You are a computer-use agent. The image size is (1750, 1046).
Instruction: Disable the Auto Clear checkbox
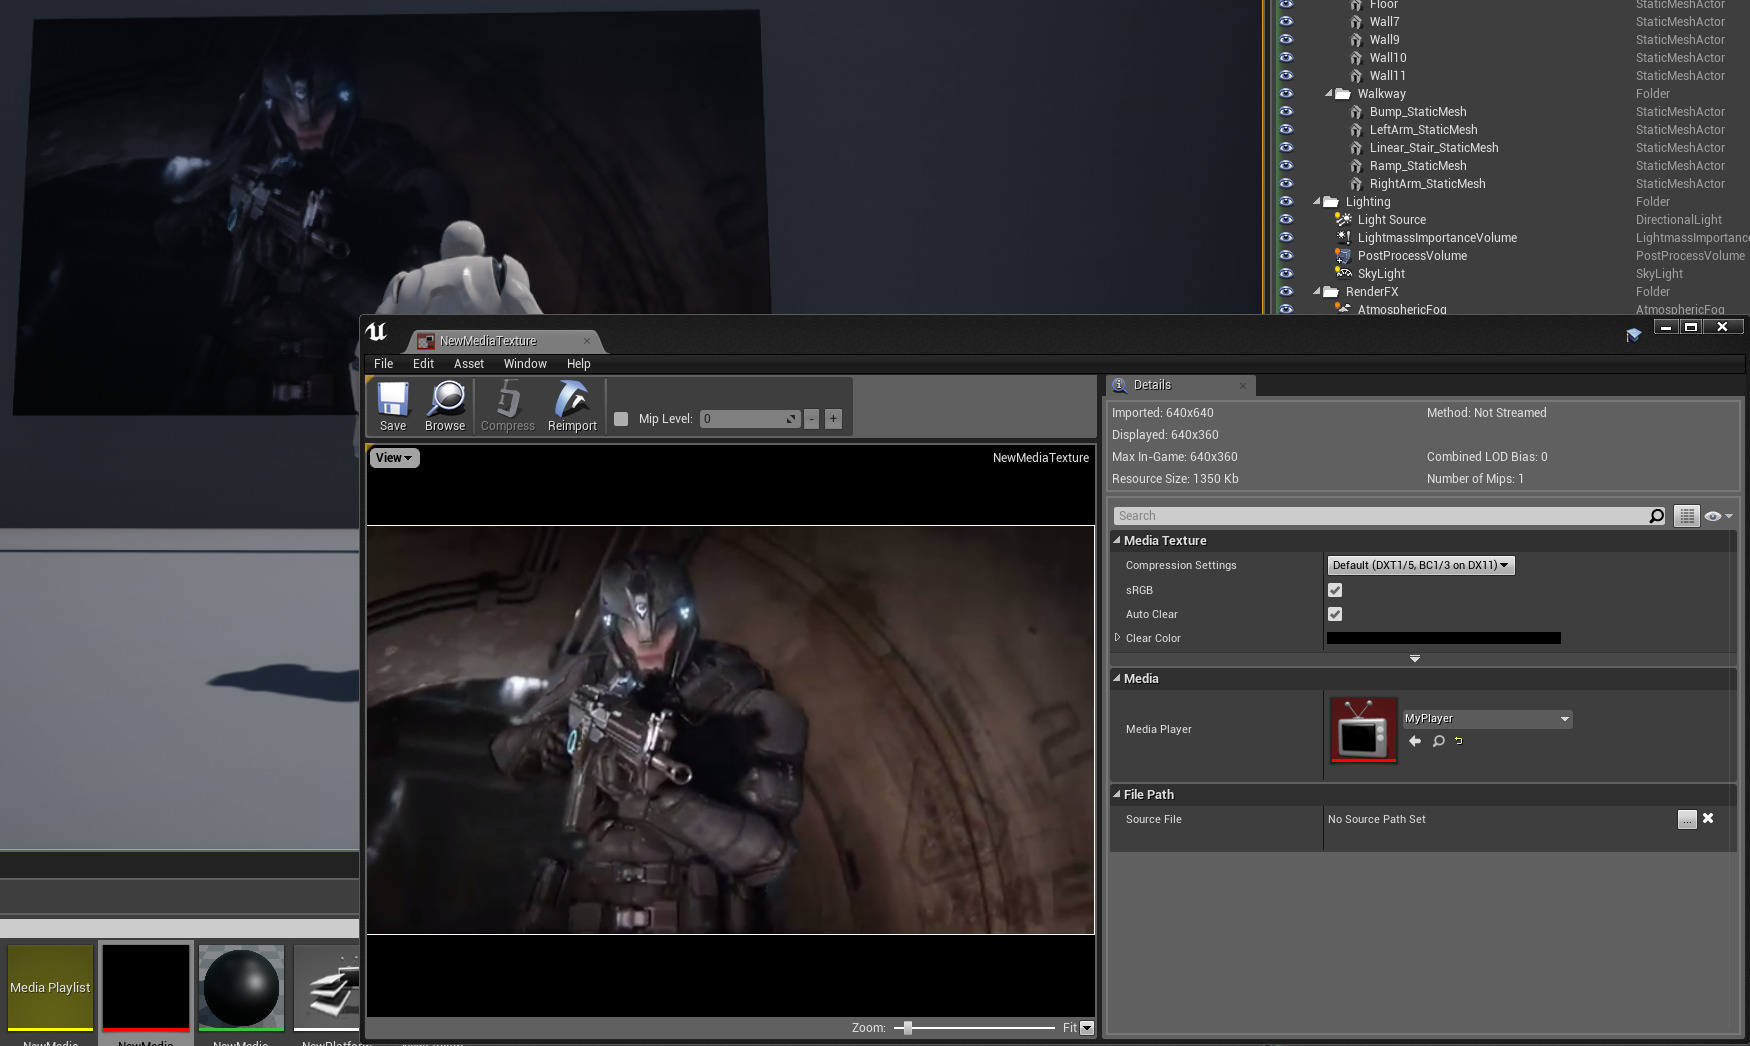pos(1335,614)
